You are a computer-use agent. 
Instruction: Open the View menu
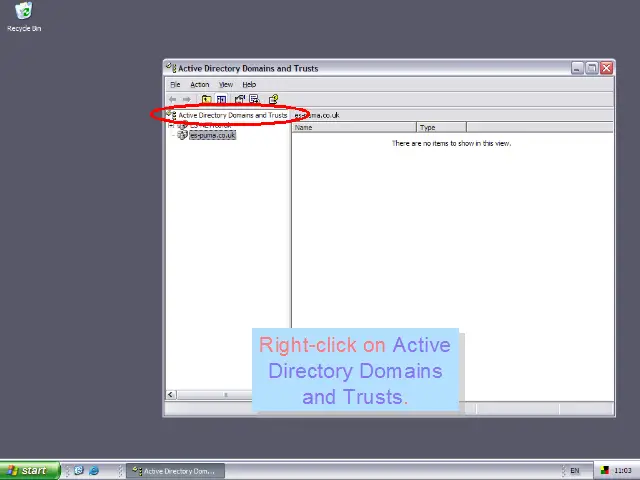(x=226, y=84)
